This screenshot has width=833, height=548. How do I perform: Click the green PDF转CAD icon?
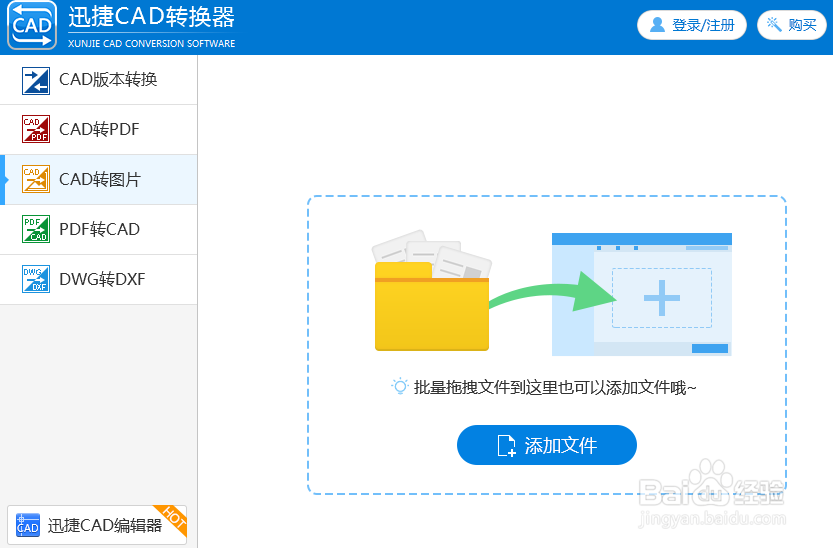tap(36, 229)
